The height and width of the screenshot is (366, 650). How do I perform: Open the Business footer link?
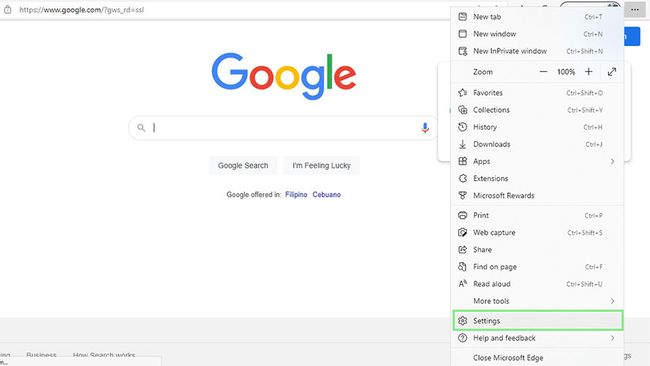41,355
